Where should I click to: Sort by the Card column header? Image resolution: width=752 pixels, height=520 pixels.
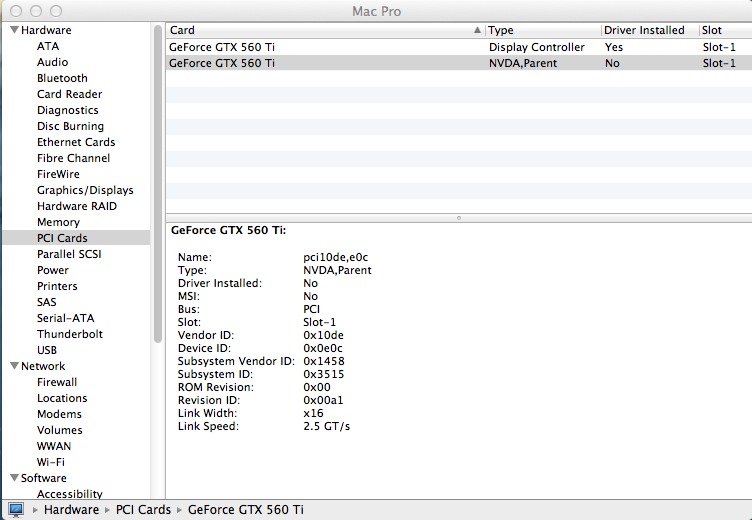pos(326,30)
